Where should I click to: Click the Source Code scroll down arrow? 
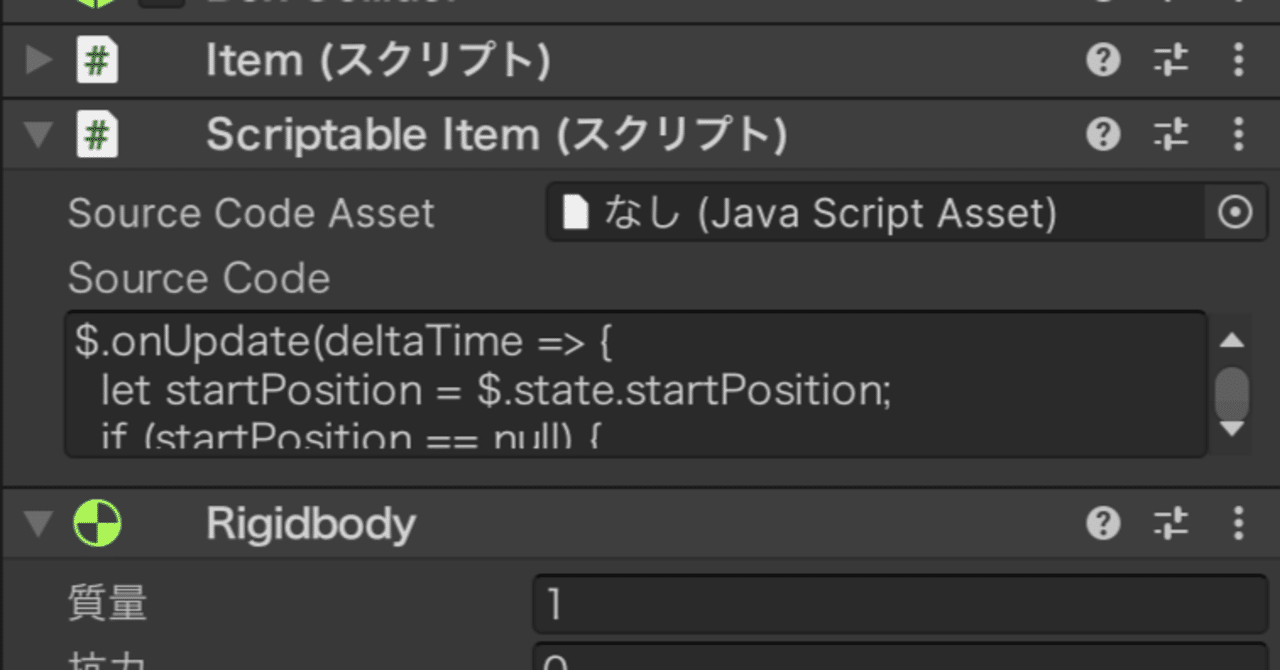1232,428
